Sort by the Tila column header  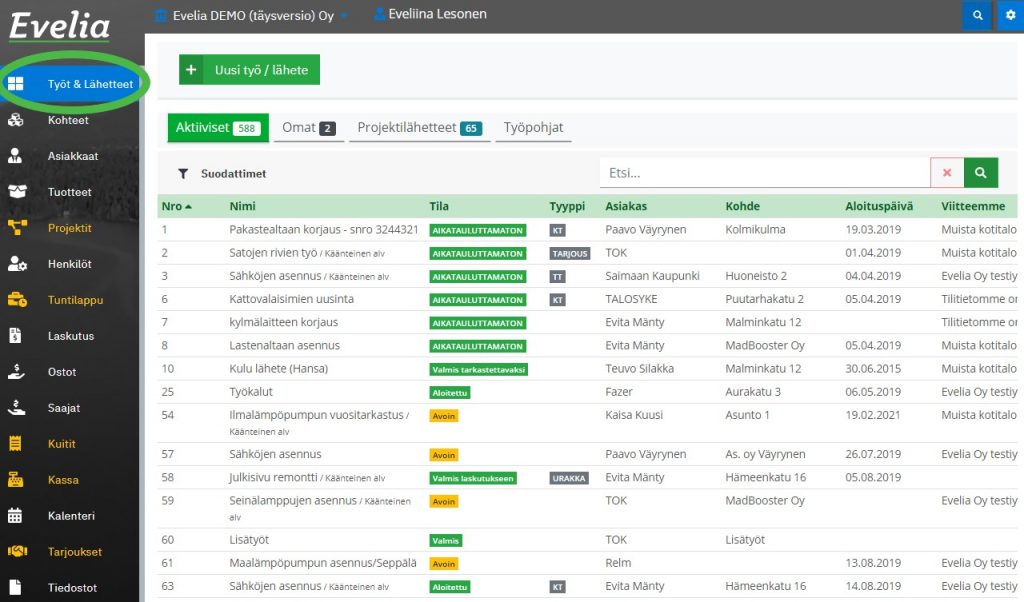(439, 206)
